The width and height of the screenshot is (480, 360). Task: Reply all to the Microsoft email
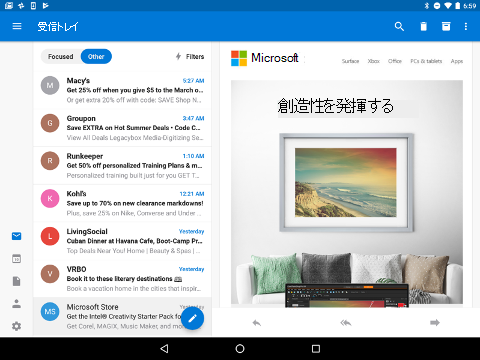click(346, 323)
